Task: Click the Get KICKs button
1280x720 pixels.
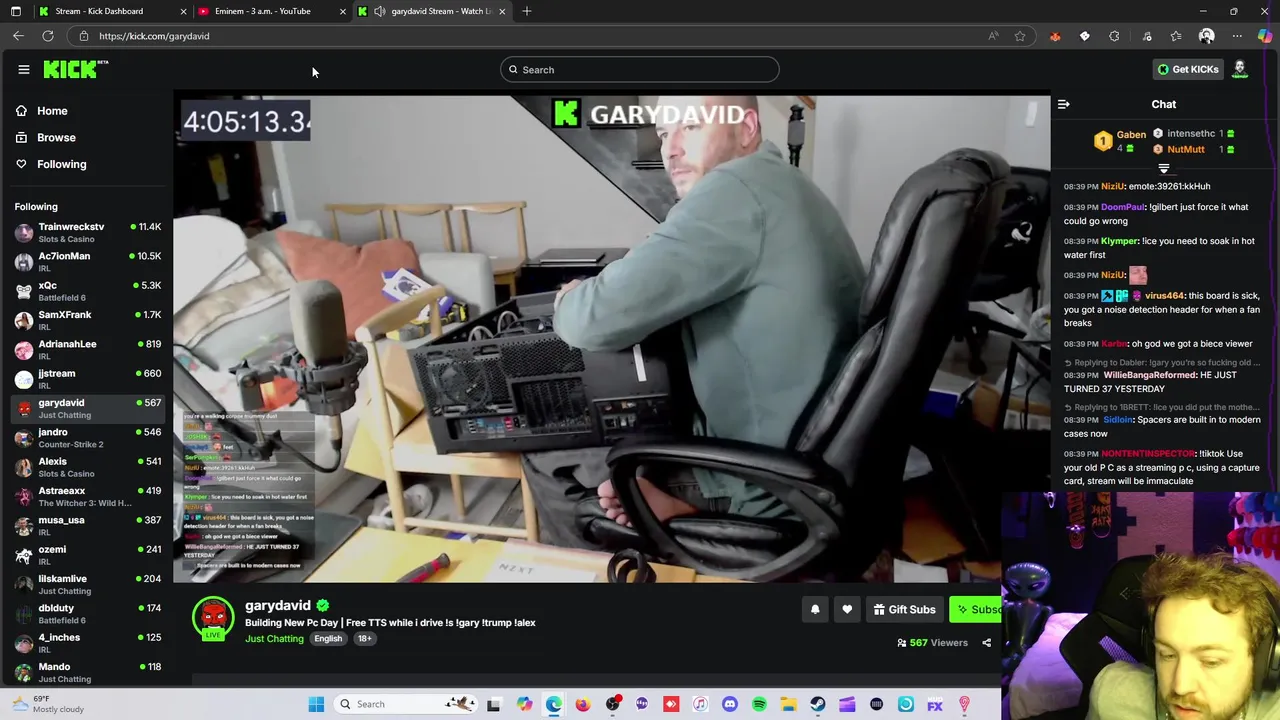Action: click(1188, 69)
